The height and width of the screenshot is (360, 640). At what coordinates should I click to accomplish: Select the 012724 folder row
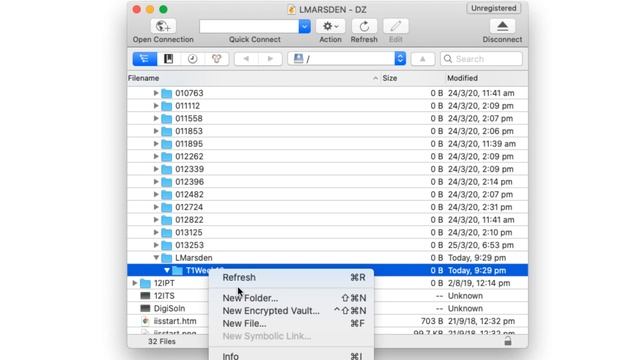[327, 207]
